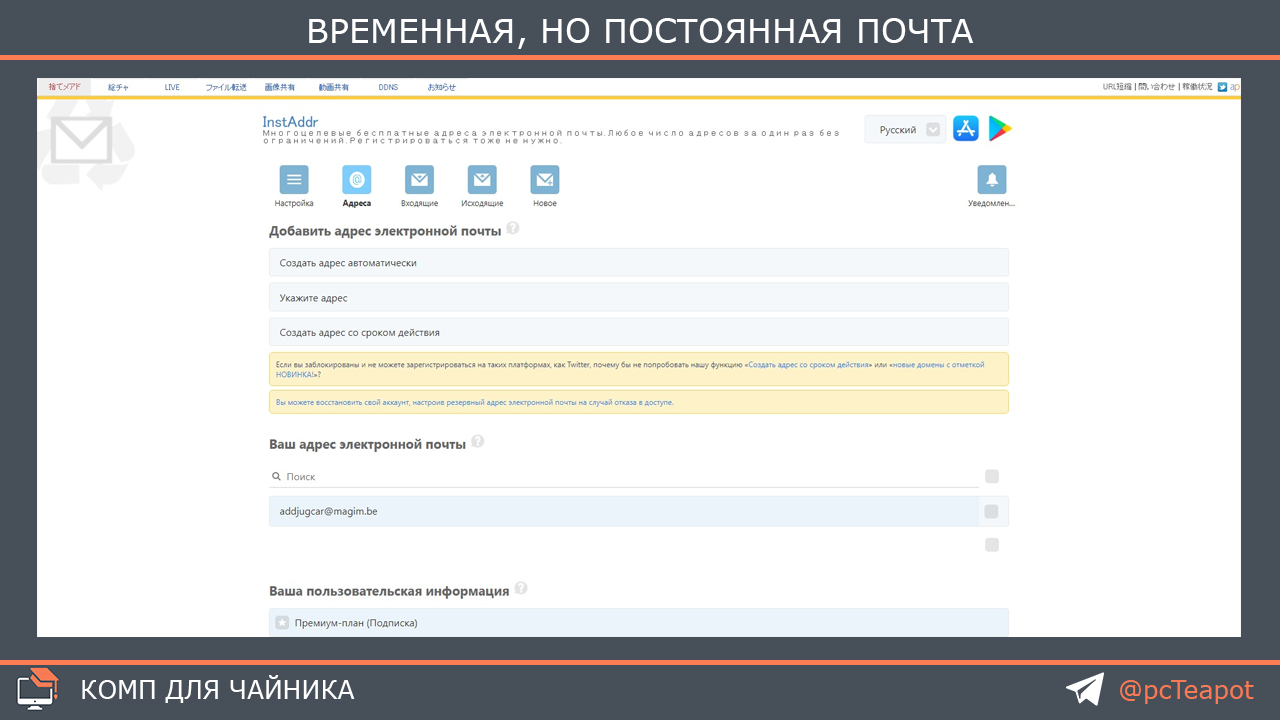Image resolution: width=1280 pixels, height=720 pixels.
Task: Follow the «Создать адрес со сроком действия» notice link
Action: coord(810,365)
